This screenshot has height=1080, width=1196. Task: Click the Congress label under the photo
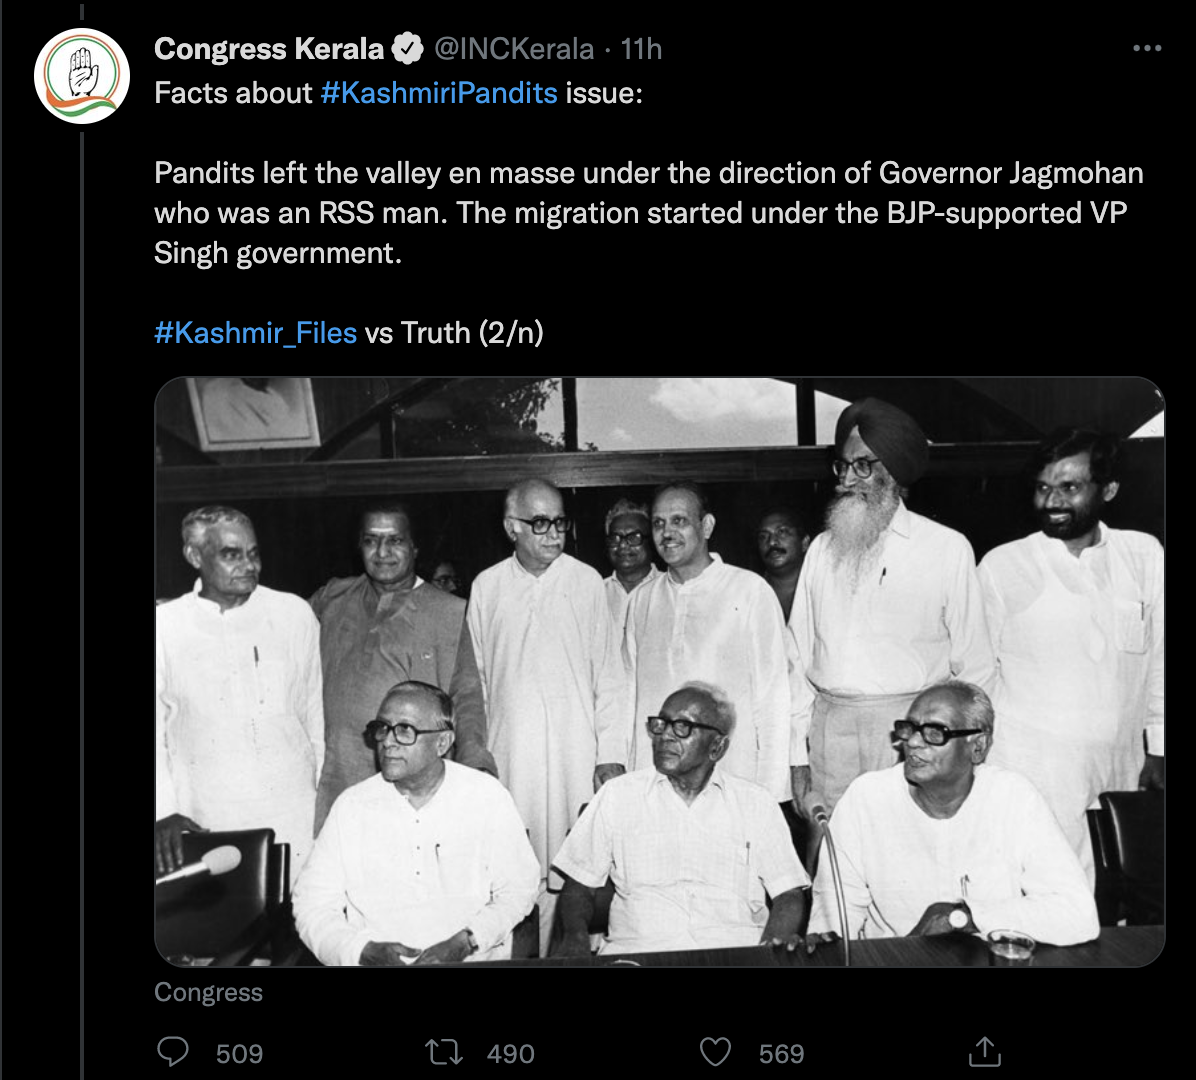[208, 992]
